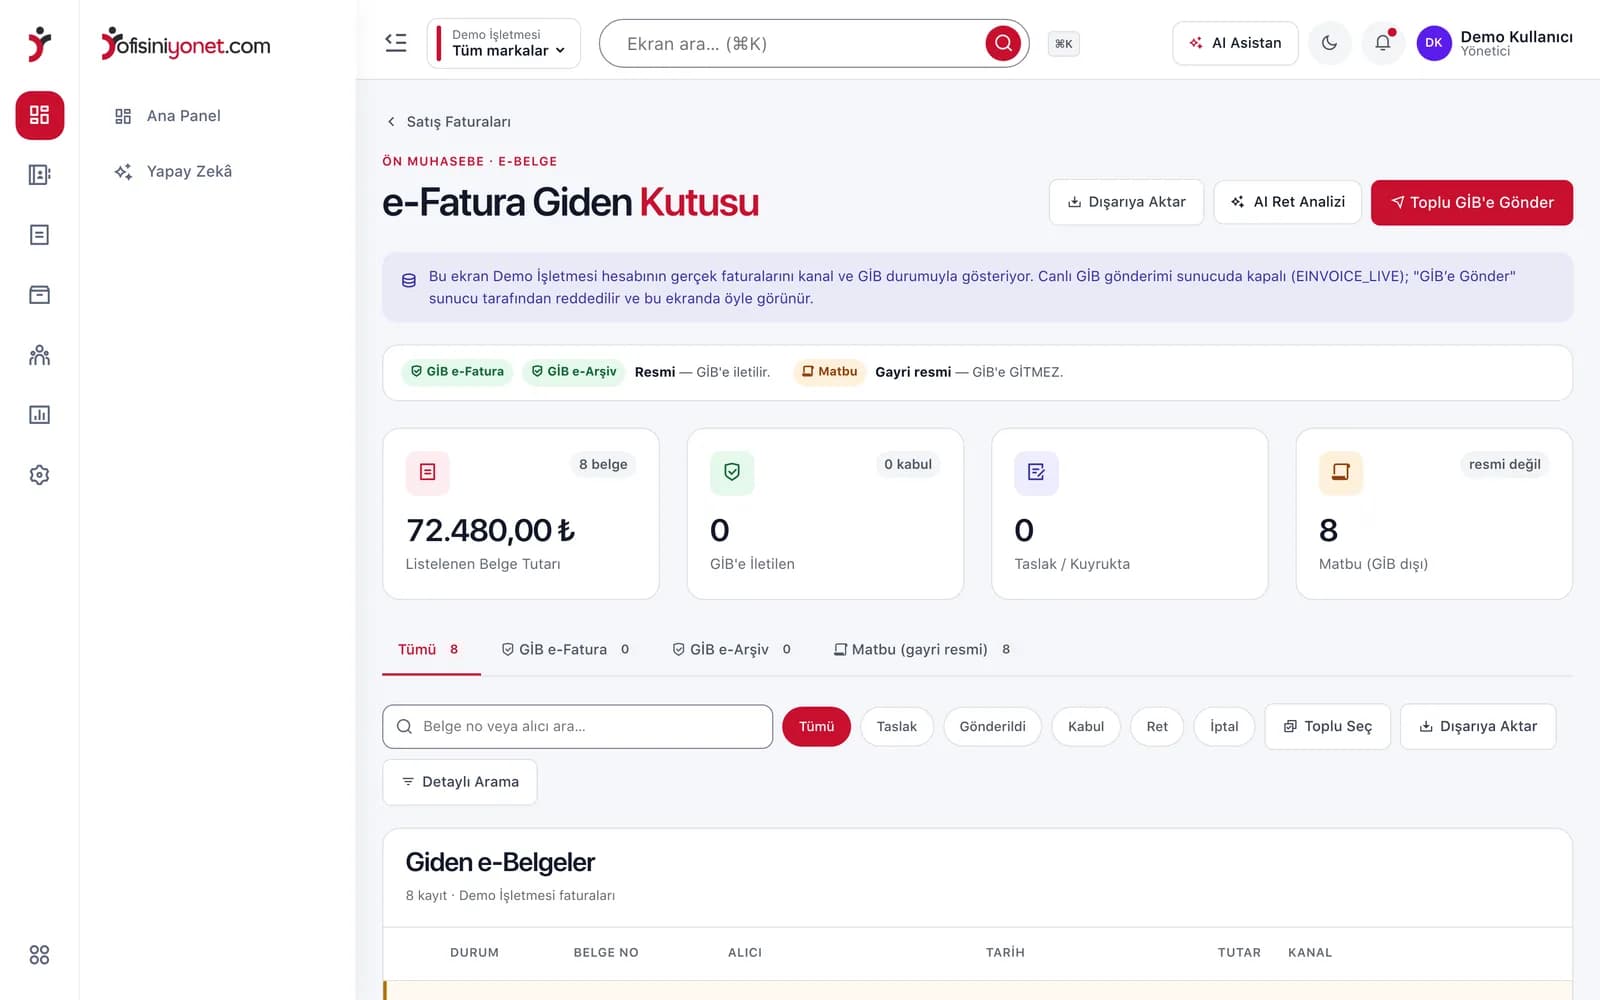Click the back chevron beside Satış Faturaları
Image resolution: width=1600 pixels, height=1000 pixels.
click(x=391, y=122)
